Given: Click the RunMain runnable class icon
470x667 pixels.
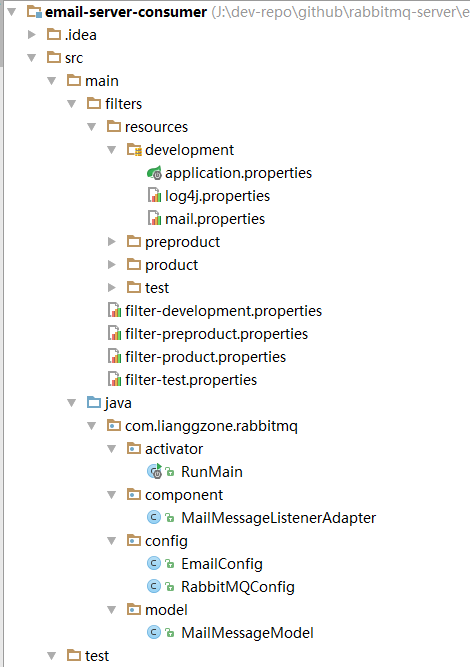Looking at the screenshot, I should pyautogui.click(x=154, y=471).
